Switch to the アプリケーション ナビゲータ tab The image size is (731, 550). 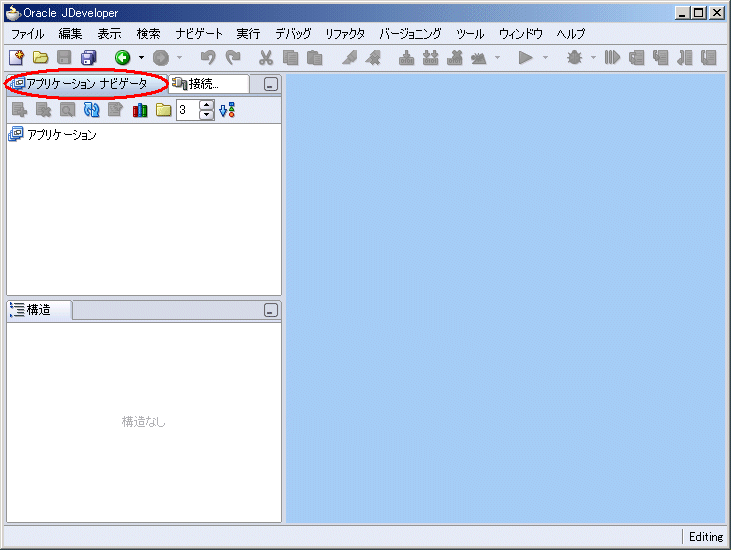tap(87, 84)
